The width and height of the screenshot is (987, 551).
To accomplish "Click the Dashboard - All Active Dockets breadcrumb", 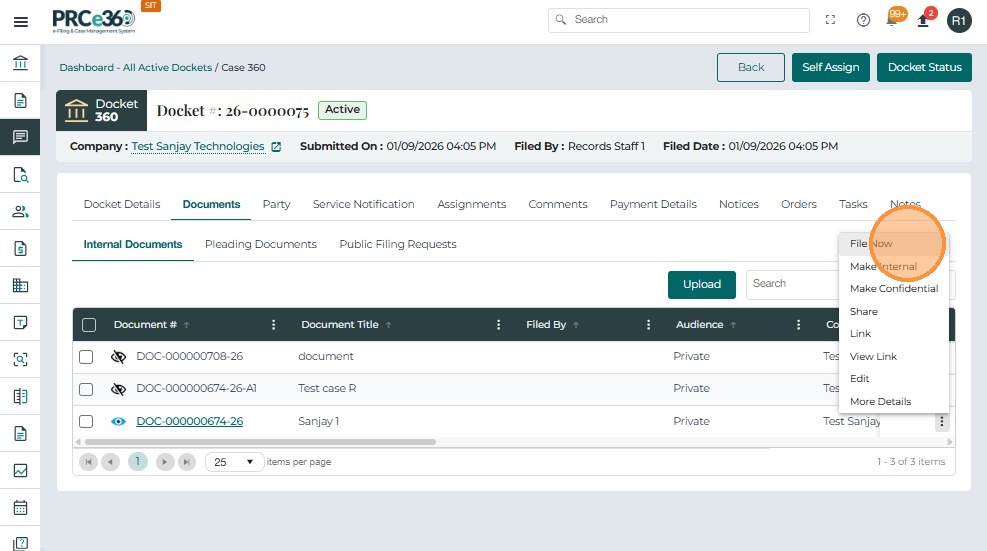I will 135,67.
